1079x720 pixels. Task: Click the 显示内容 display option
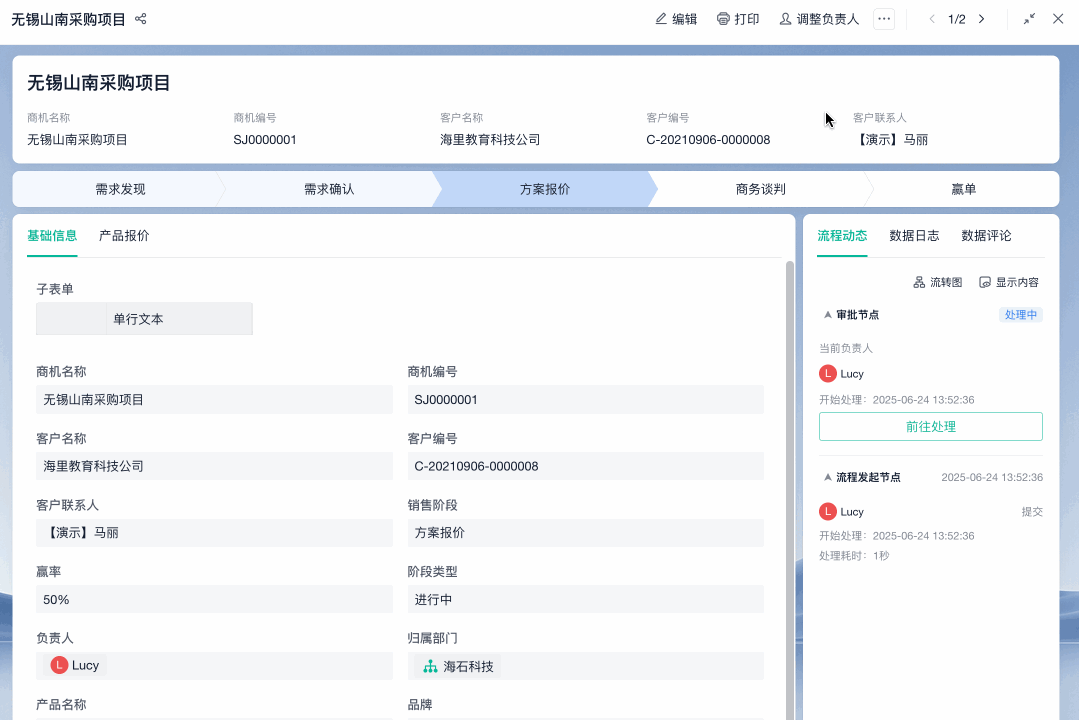(1009, 282)
